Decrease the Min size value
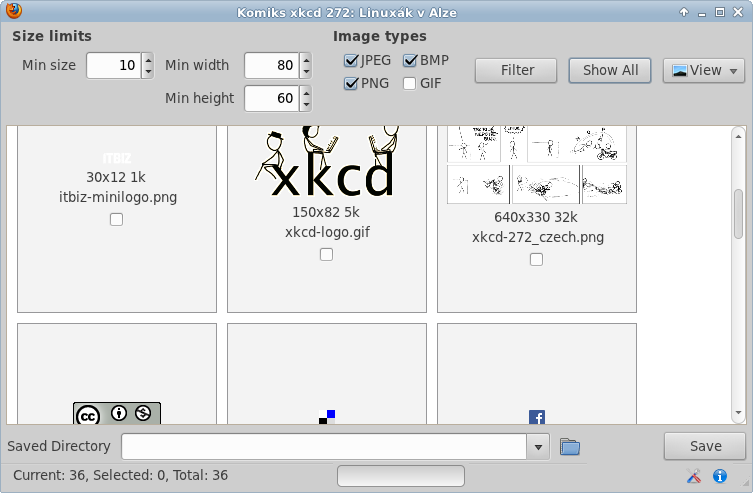753x493 pixels. tap(148, 72)
